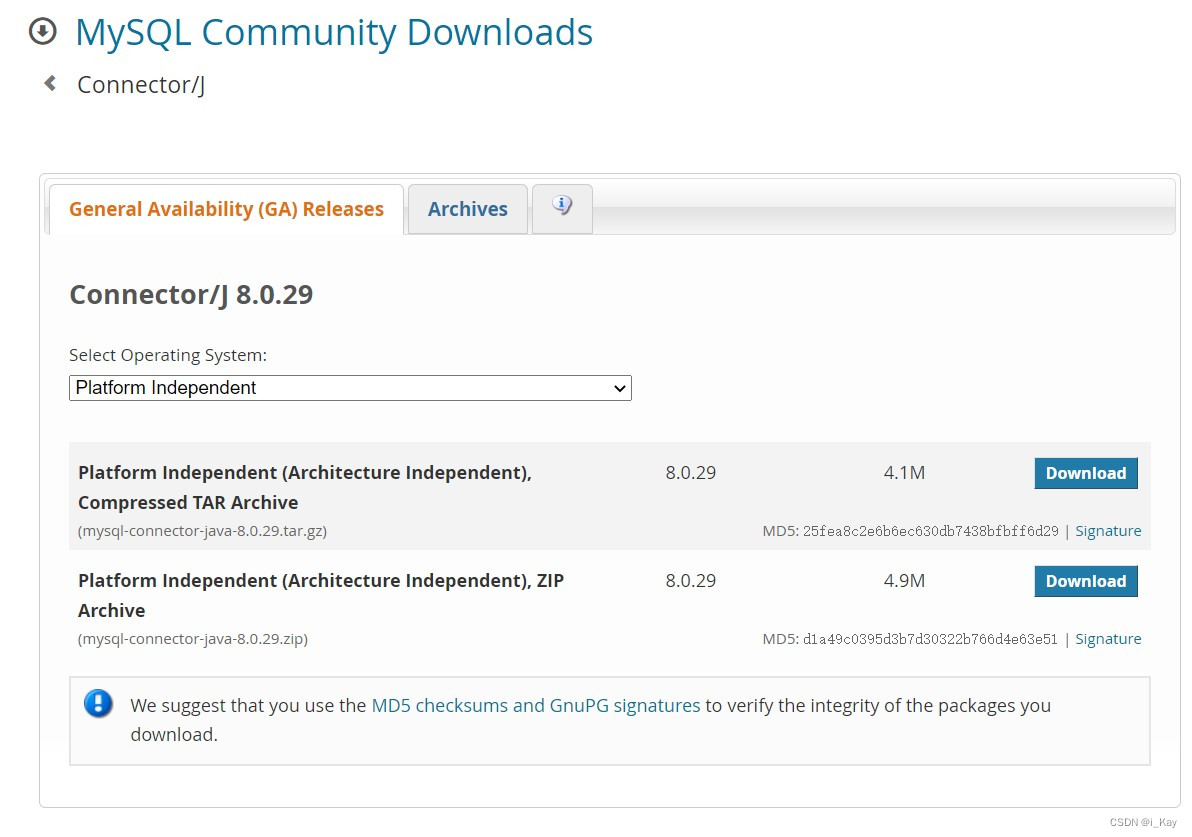The width and height of the screenshot is (1192, 837).
Task: Click the Connector/J breadcrumb text
Action: [141, 84]
